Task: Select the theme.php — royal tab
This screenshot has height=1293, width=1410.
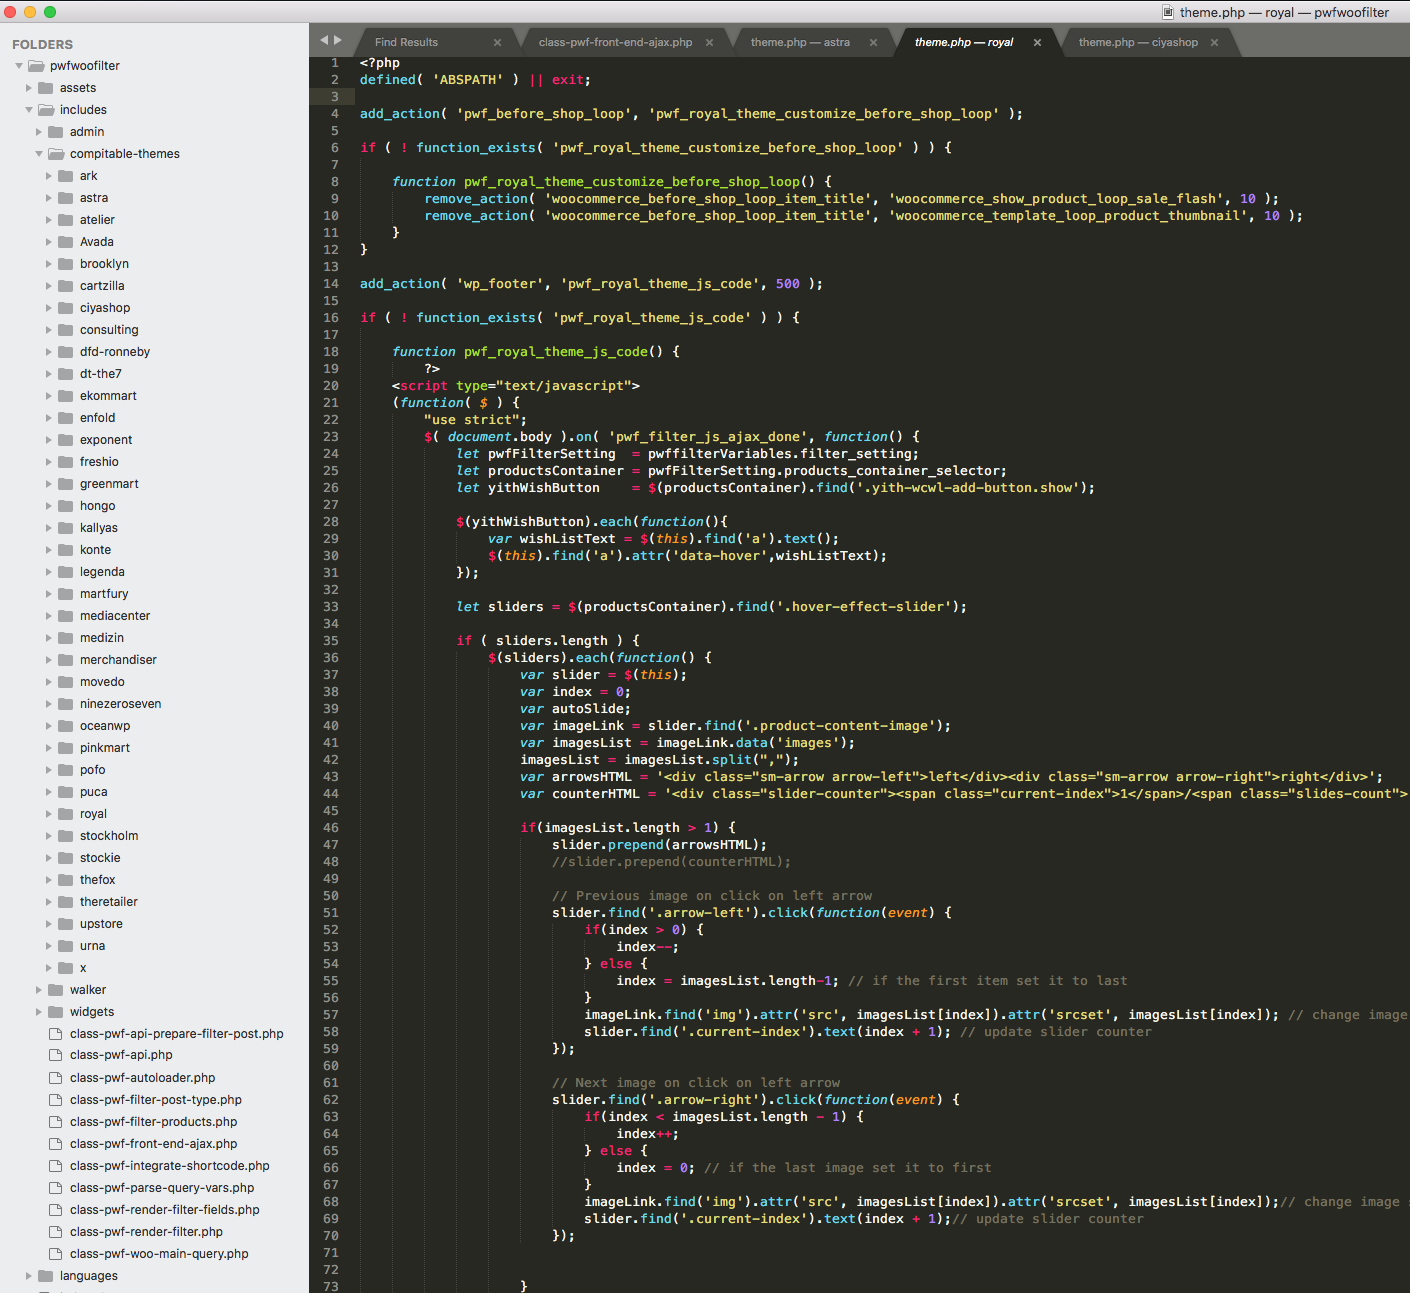Action: [964, 42]
